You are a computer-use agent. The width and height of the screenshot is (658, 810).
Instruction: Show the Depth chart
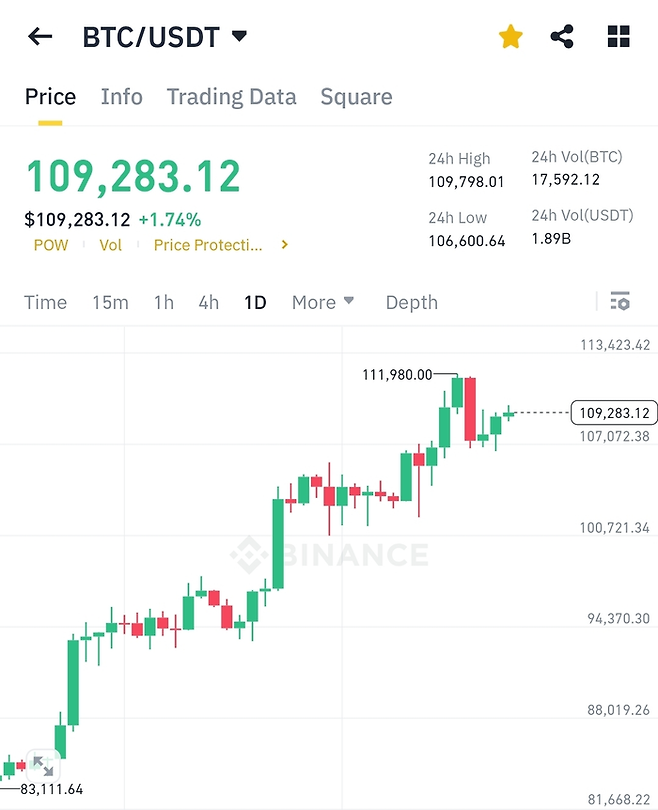411,302
